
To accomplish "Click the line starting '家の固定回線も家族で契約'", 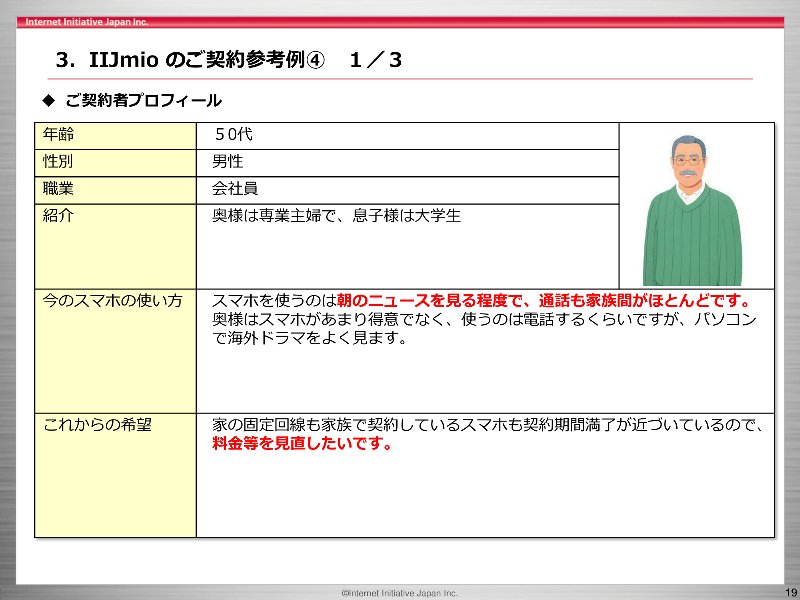I will tap(487, 424).
